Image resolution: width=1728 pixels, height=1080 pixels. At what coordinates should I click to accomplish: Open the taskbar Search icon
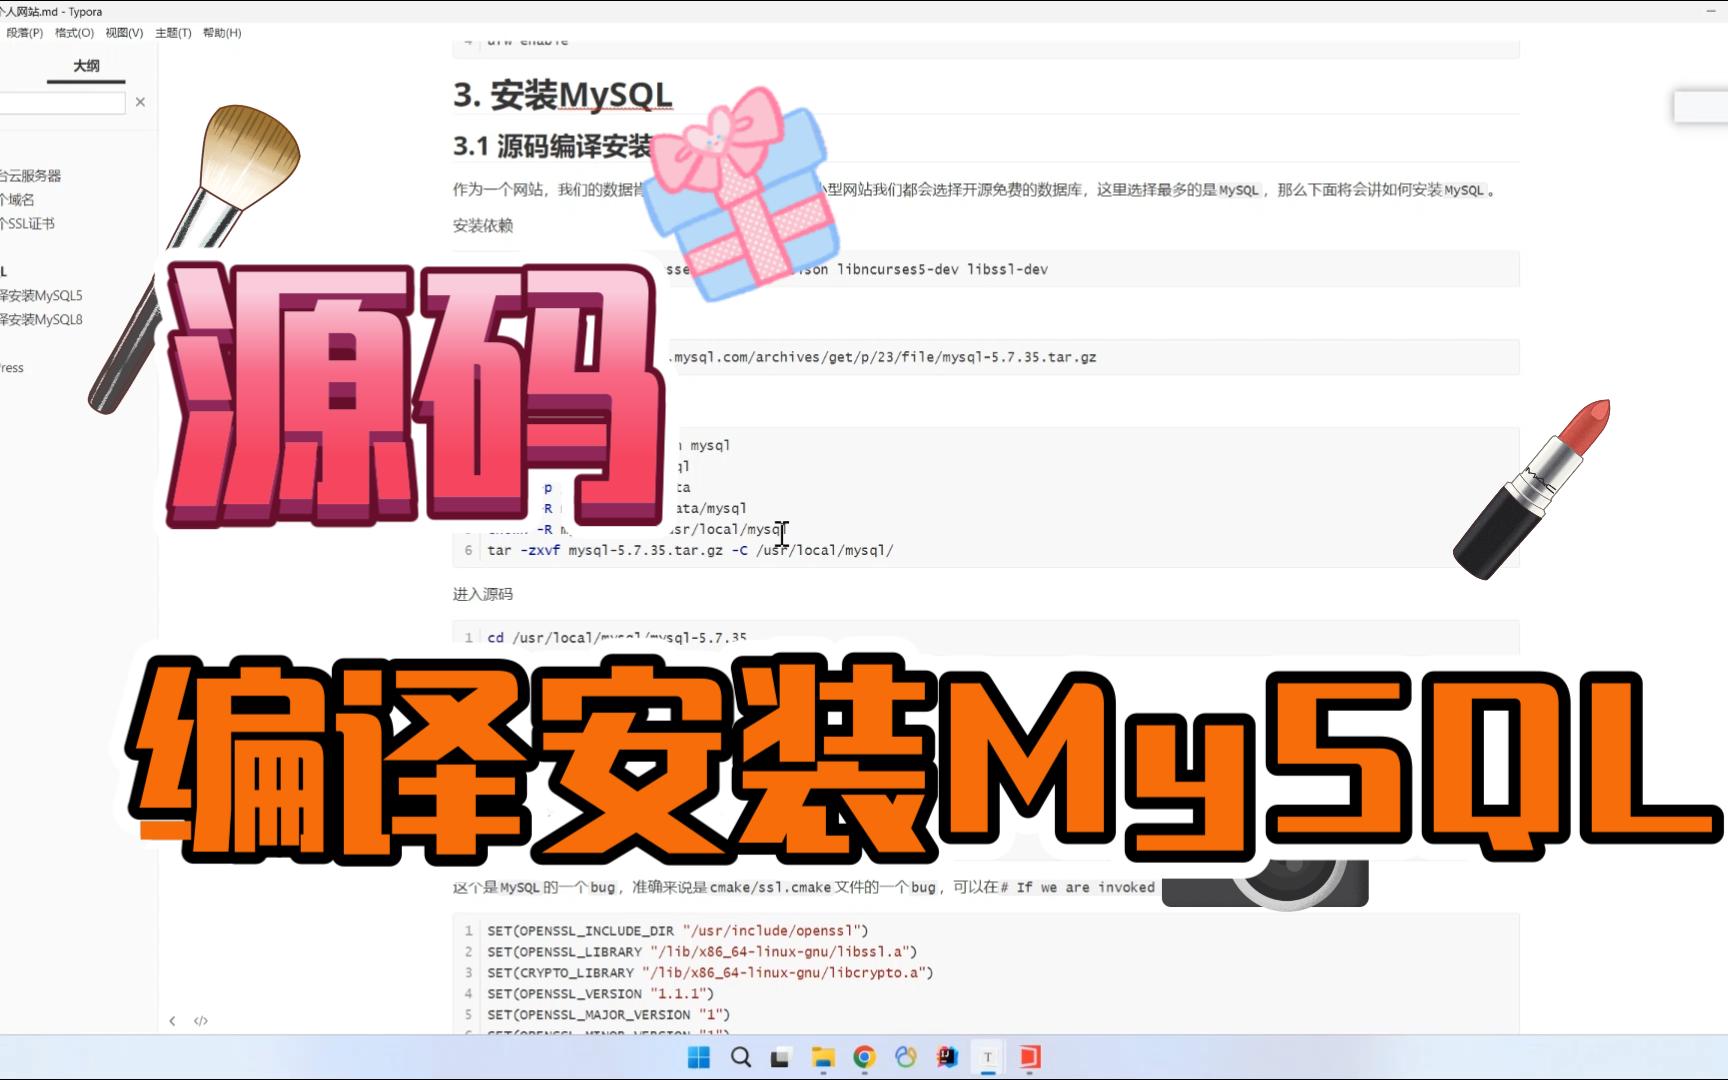click(740, 1057)
